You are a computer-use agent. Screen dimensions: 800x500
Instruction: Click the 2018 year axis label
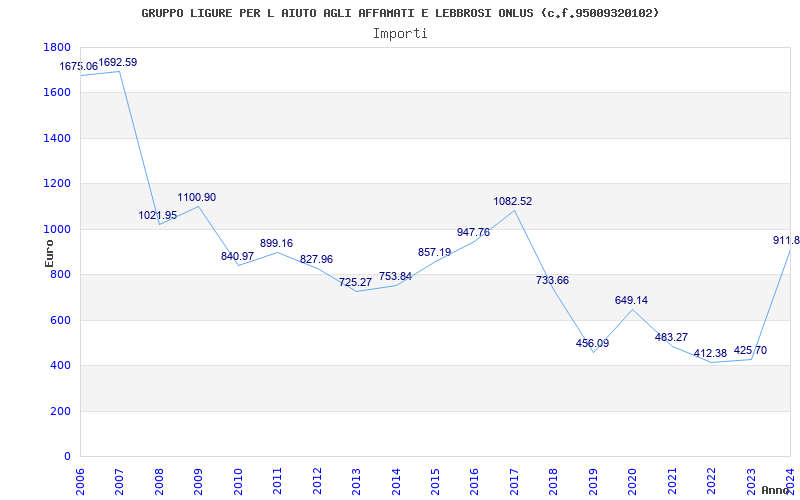554,482
